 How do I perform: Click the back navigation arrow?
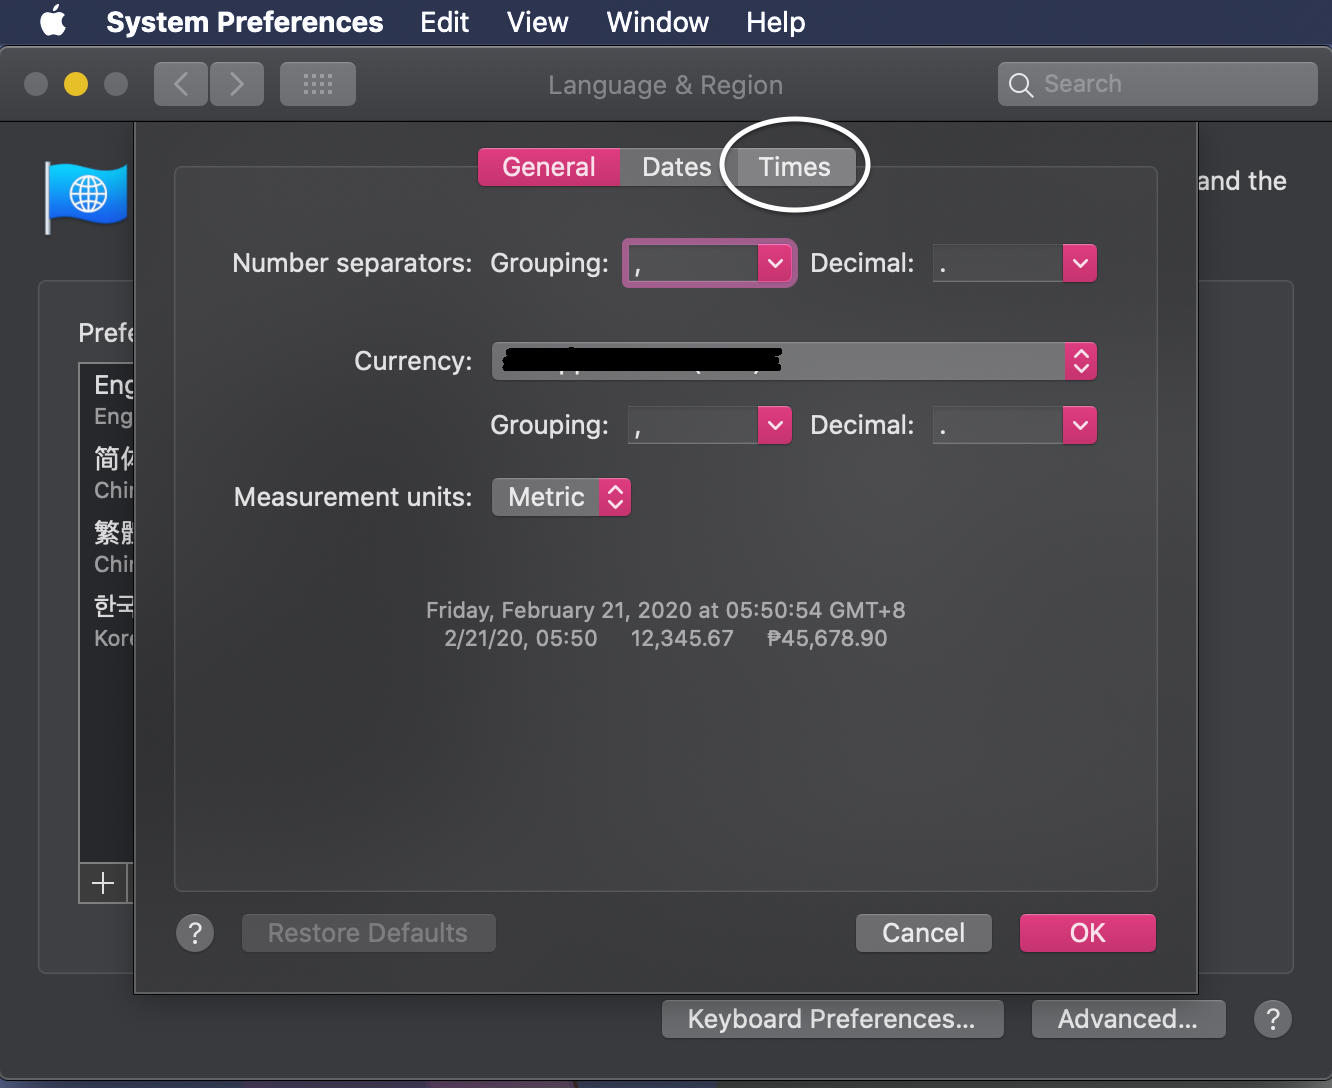tap(181, 84)
